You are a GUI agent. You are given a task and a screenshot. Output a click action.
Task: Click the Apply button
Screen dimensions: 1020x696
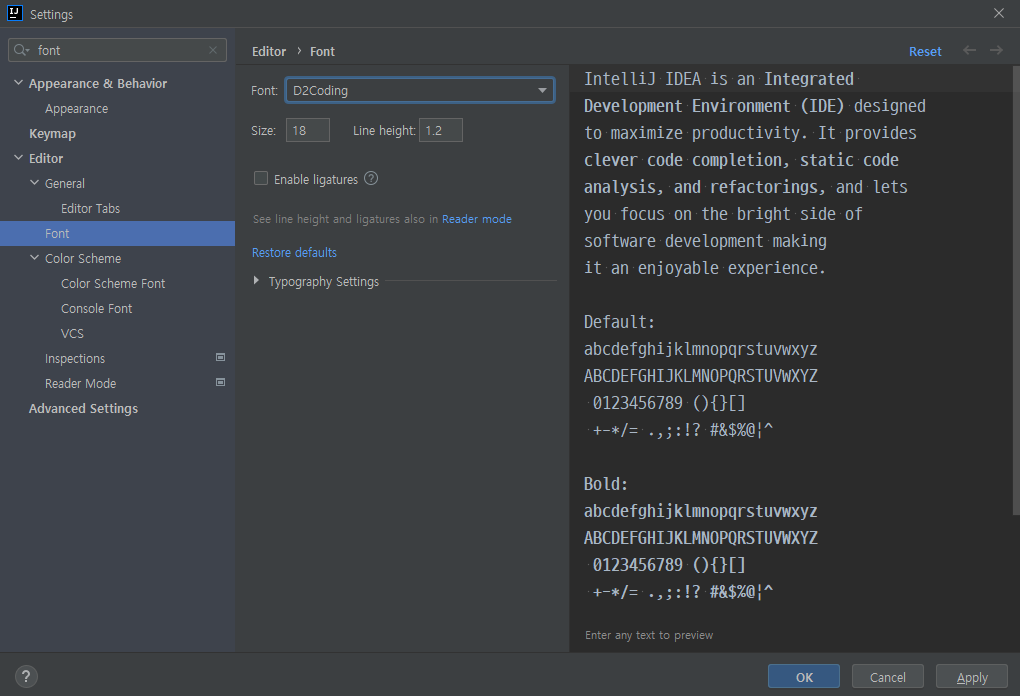(971, 676)
